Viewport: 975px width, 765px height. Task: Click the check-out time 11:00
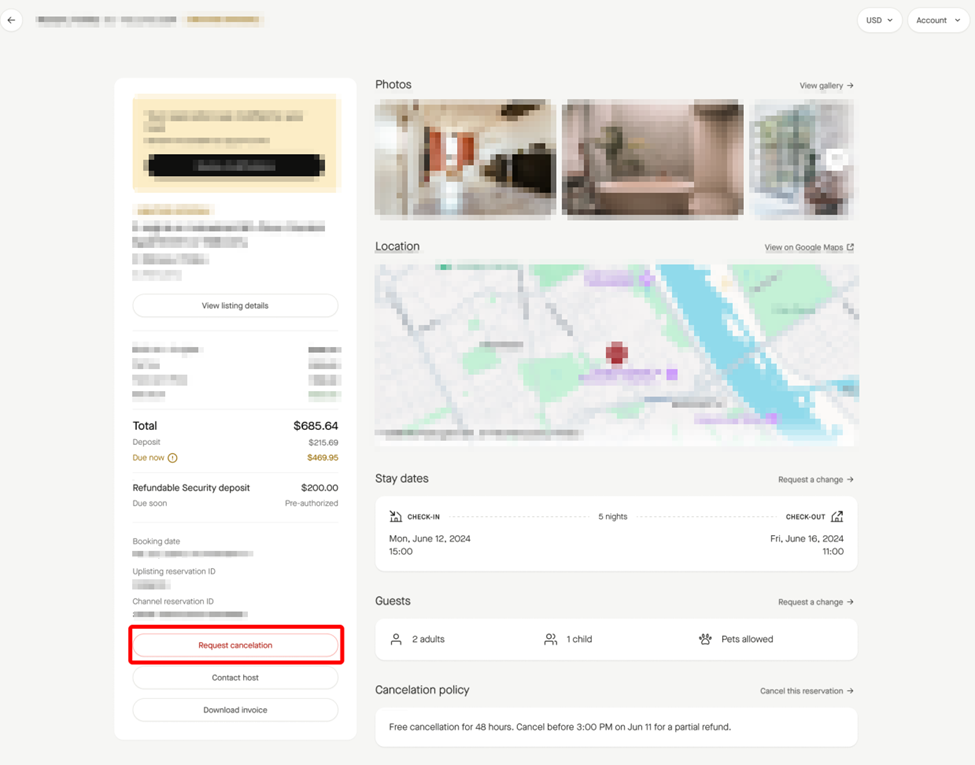point(833,552)
